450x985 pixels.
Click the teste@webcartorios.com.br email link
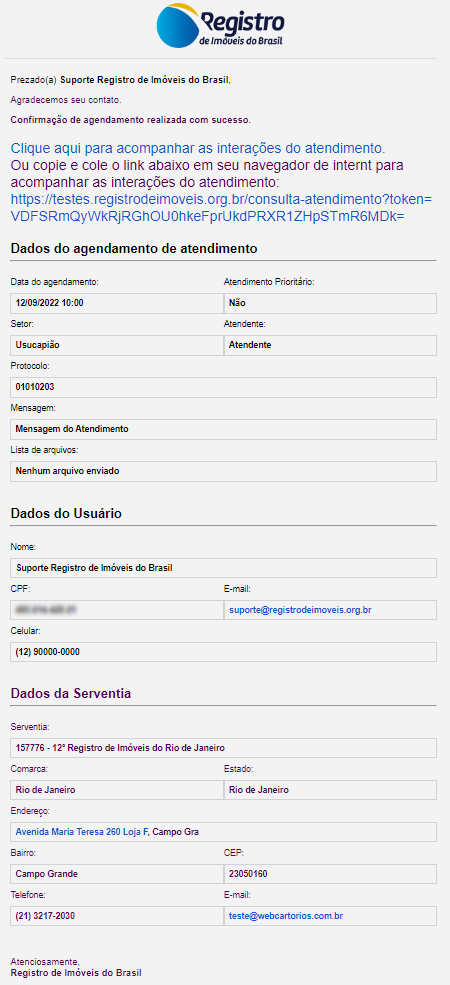click(286, 916)
